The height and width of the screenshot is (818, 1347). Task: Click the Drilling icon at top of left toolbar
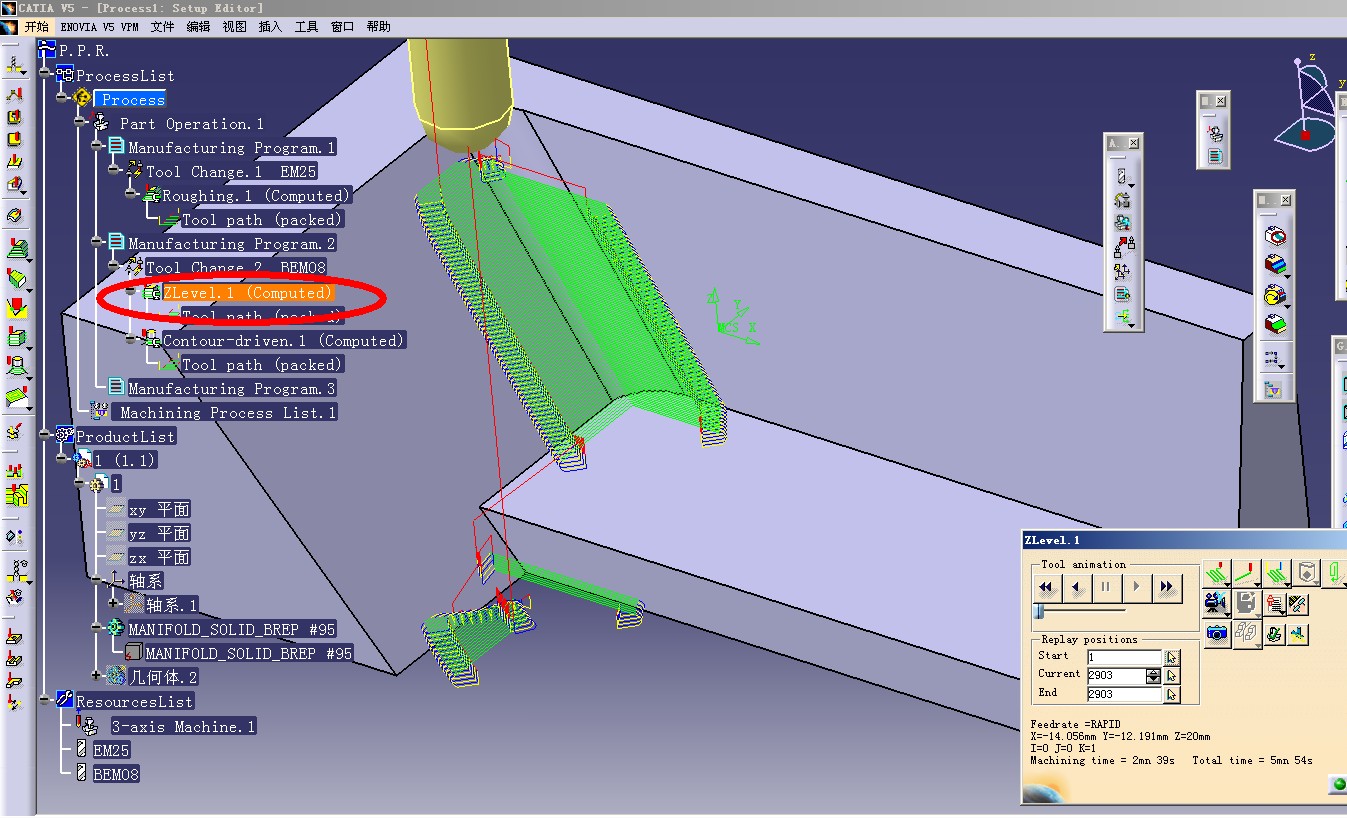pyautogui.click(x=15, y=66)
